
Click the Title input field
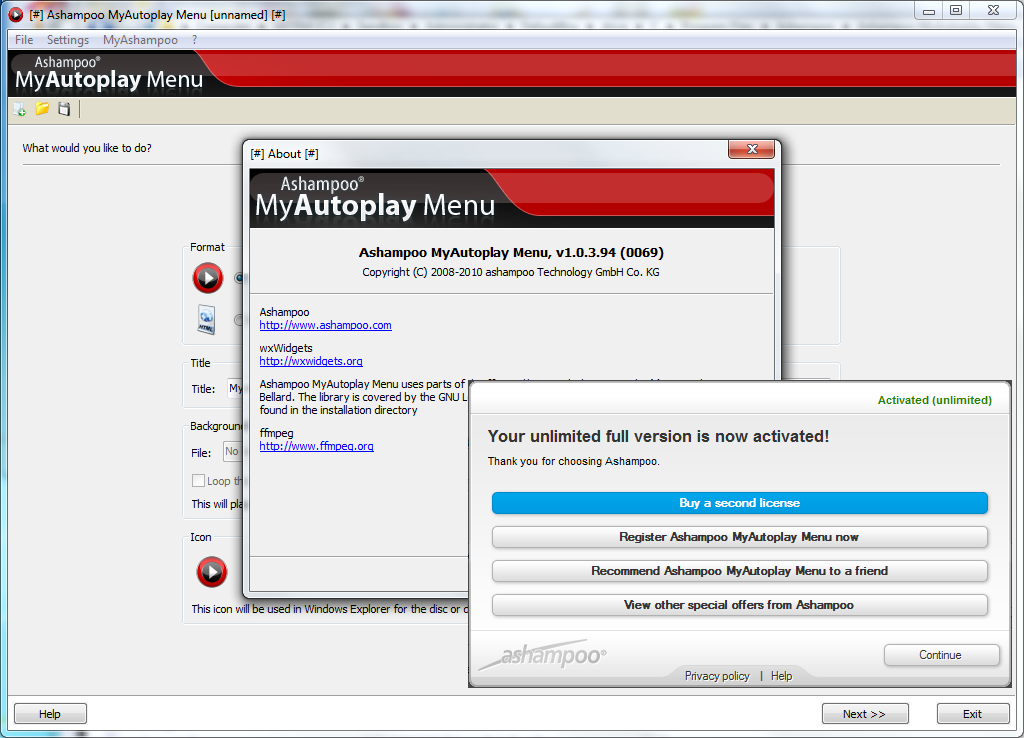point(234,389)
